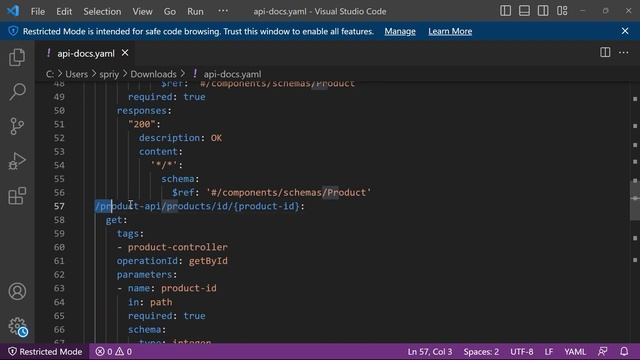Image resolution: width=640 pixels, height=360 pixels.
Task: Click errors and warnings count indicator
Action: coord(113,351)
